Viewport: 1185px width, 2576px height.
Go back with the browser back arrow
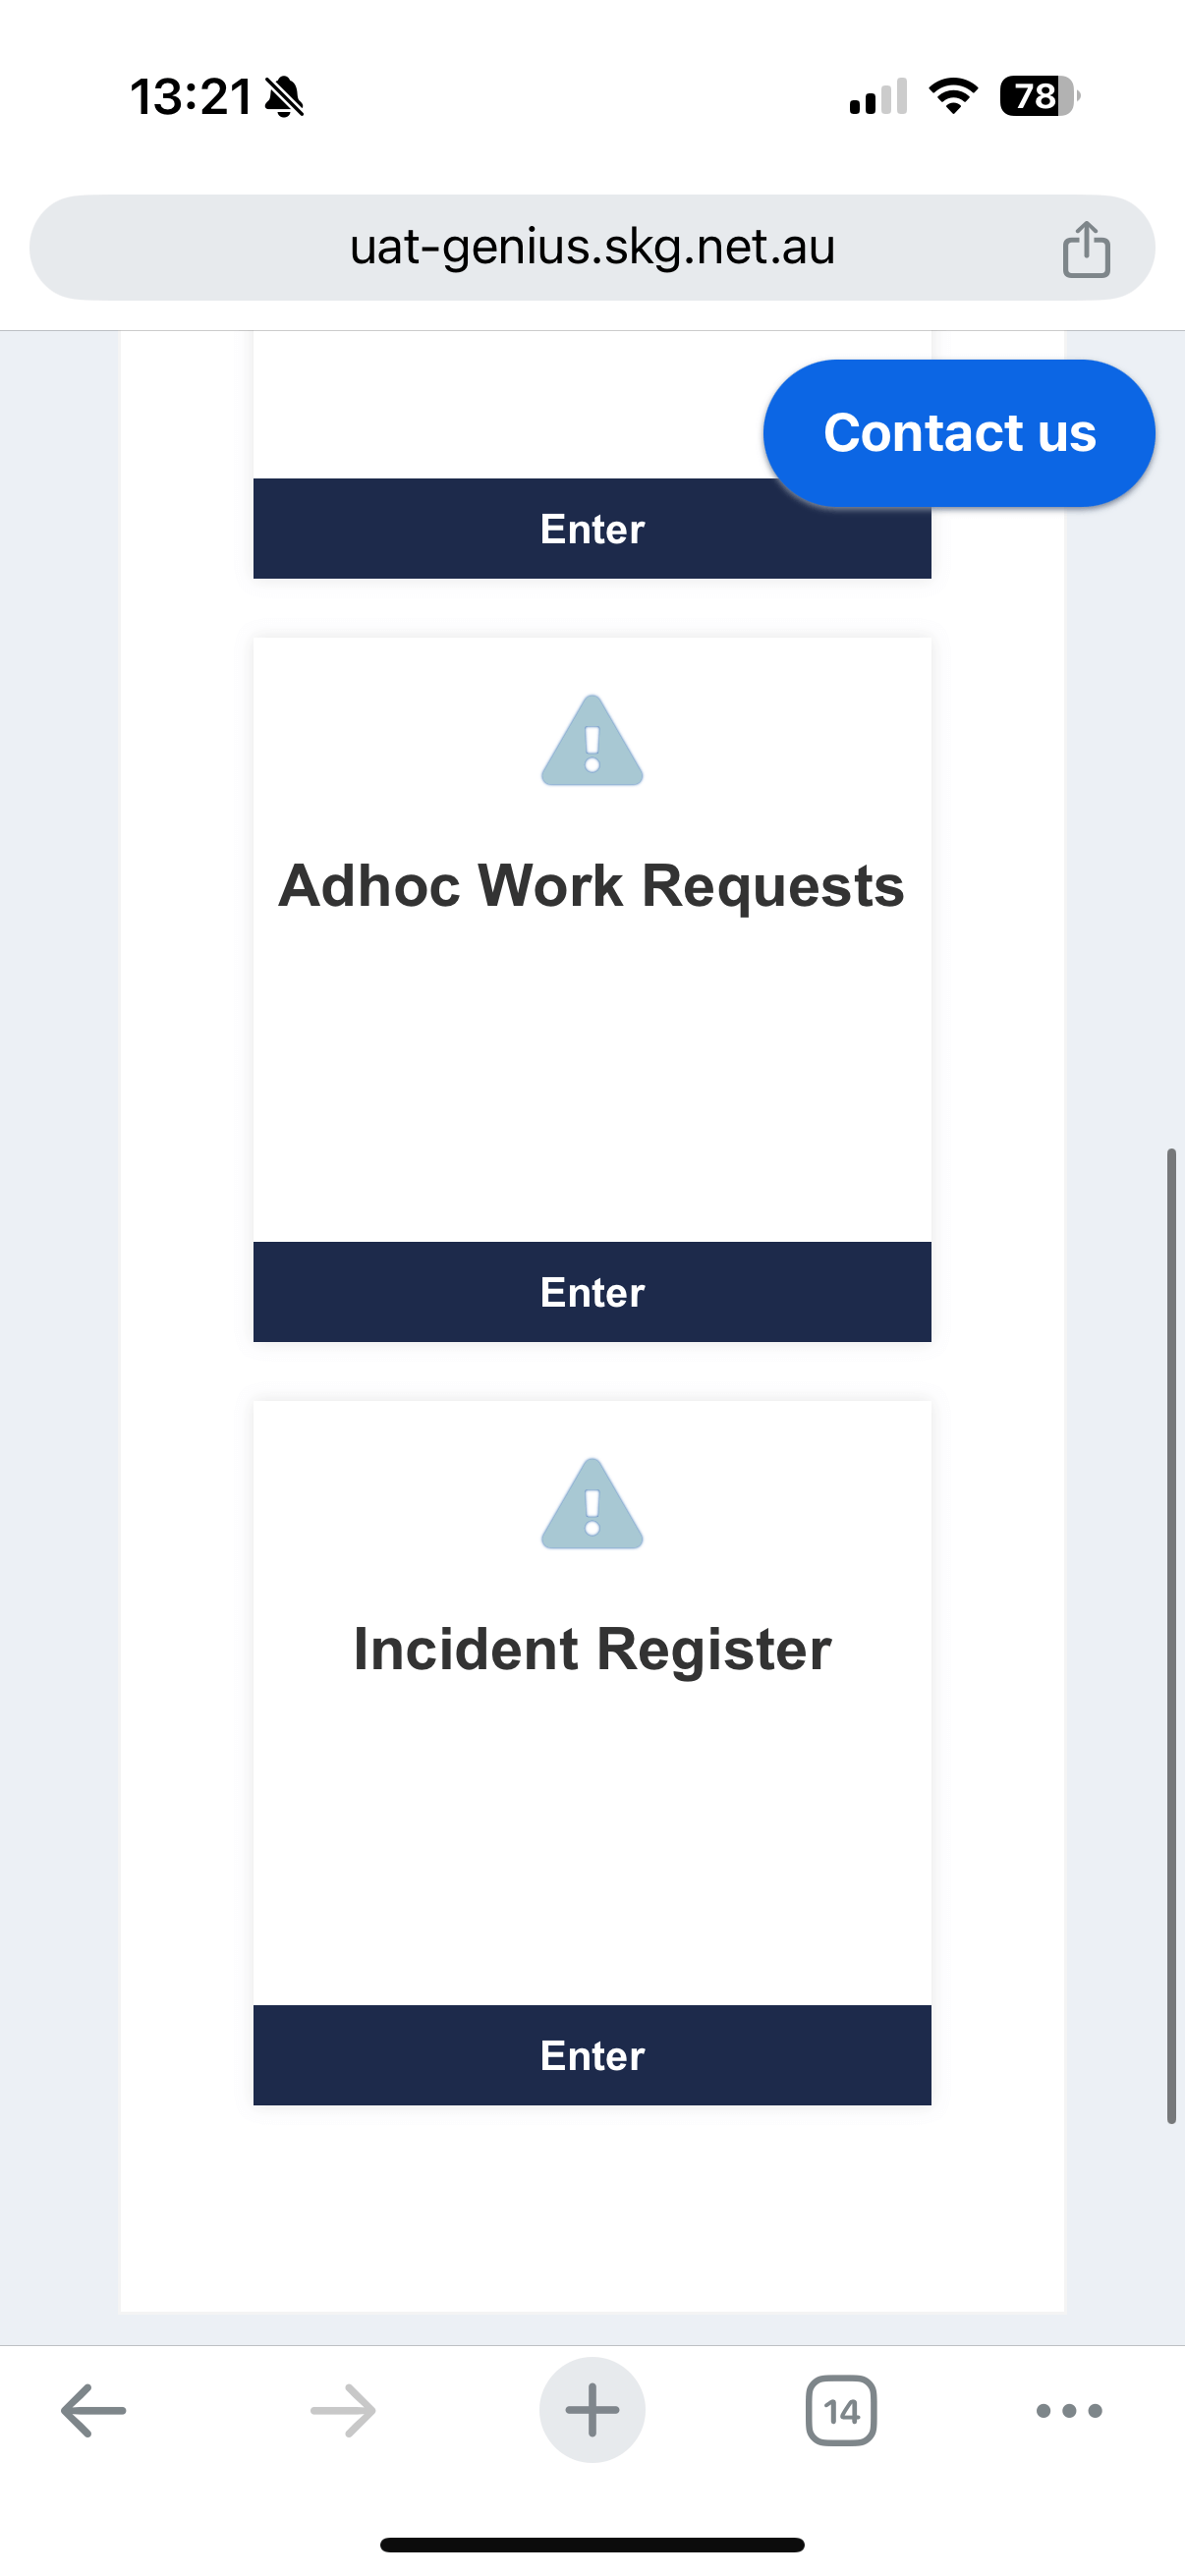click(93, 2410)
